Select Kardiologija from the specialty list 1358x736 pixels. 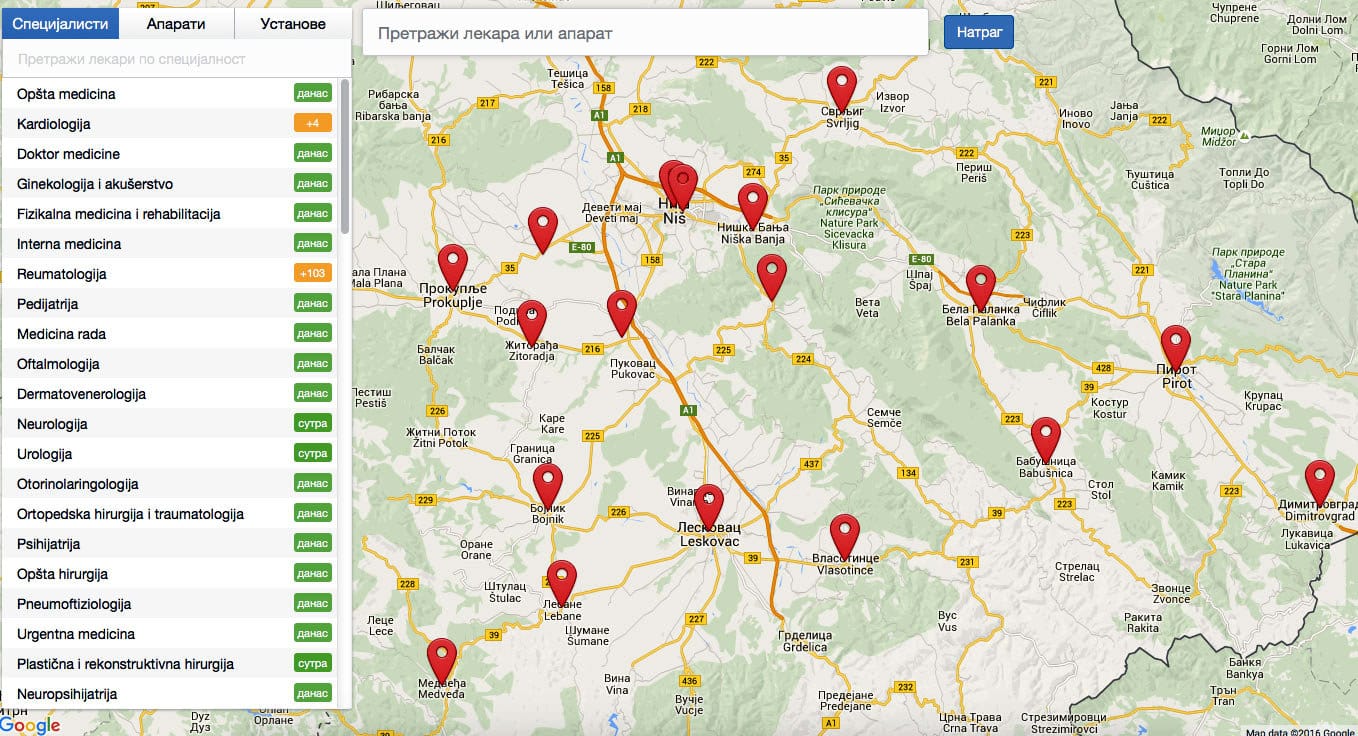pos(54,124)
